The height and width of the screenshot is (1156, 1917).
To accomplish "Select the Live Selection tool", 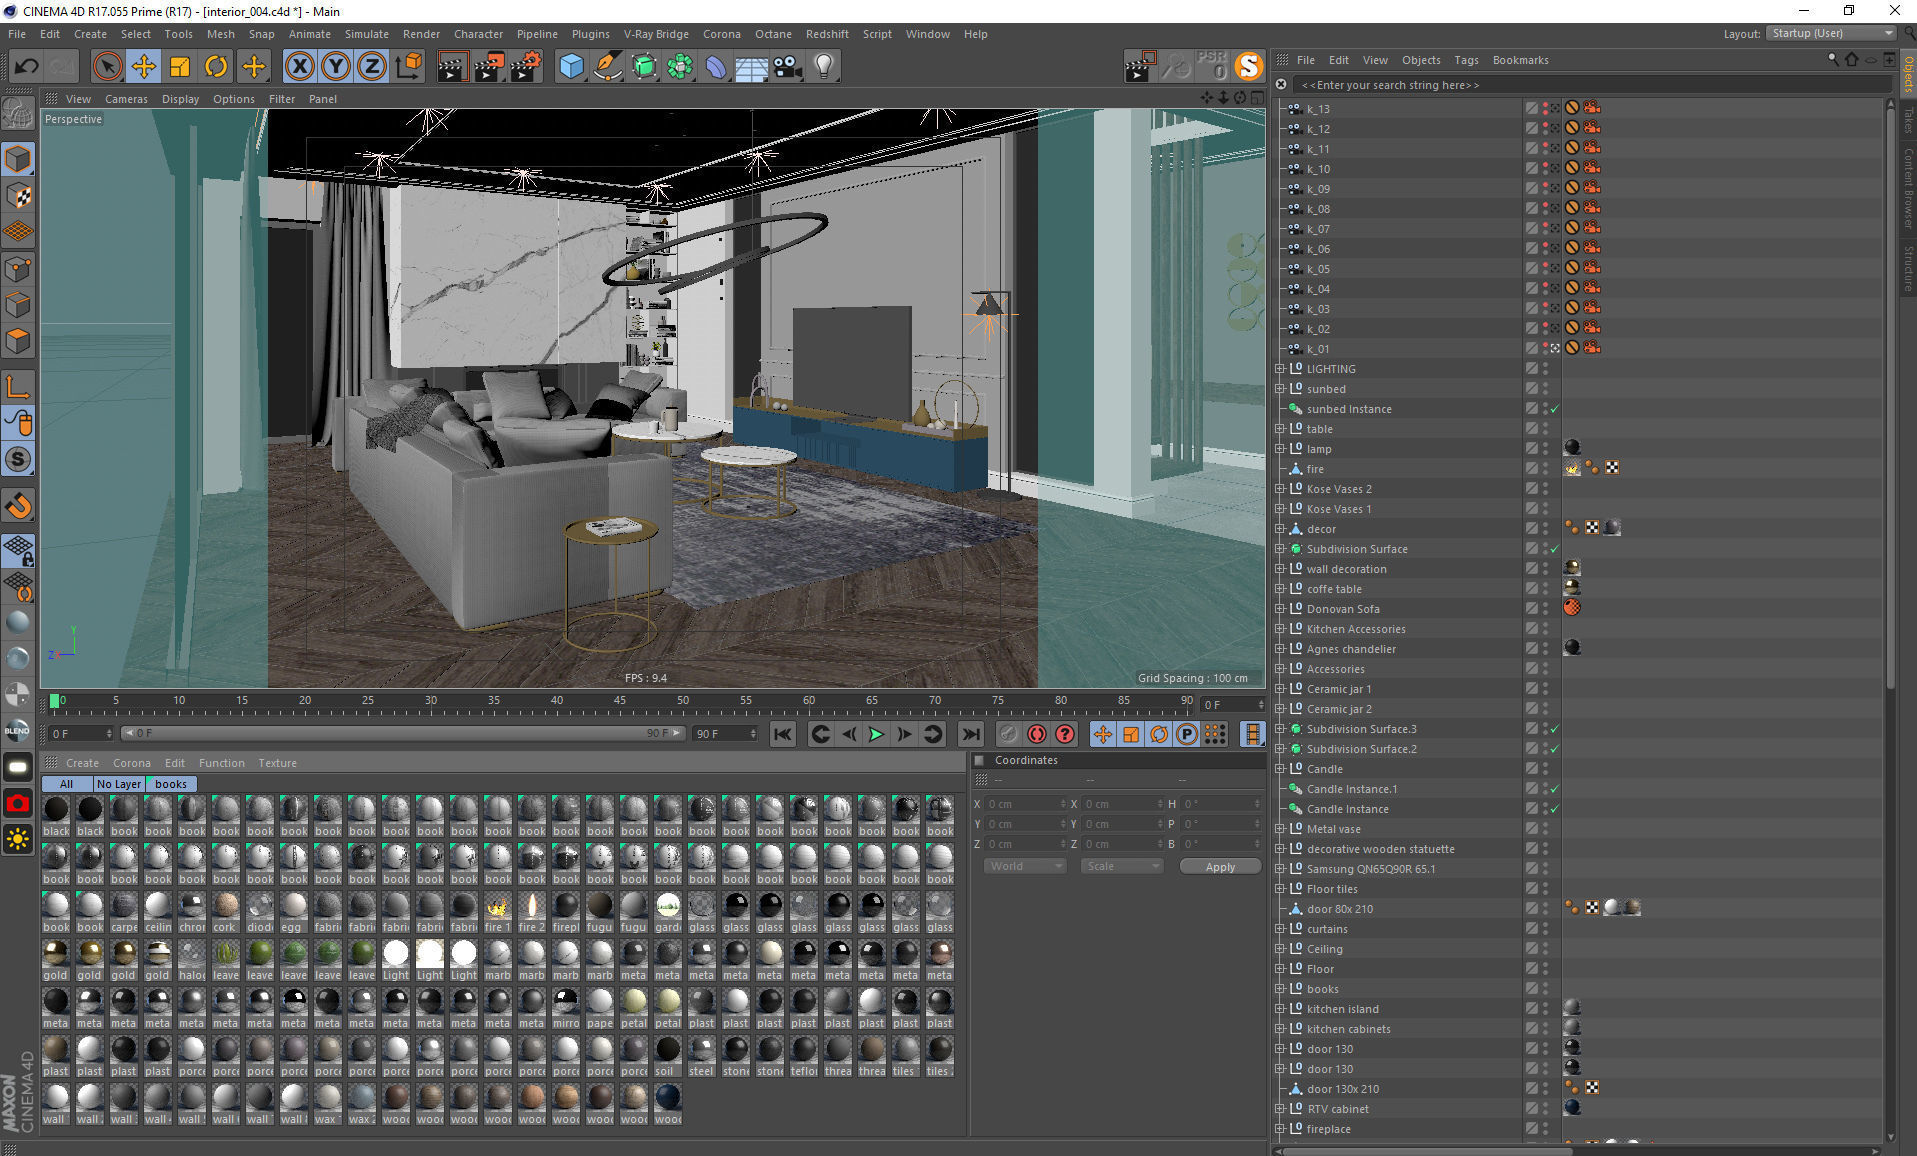I will (x=107, y=67).
